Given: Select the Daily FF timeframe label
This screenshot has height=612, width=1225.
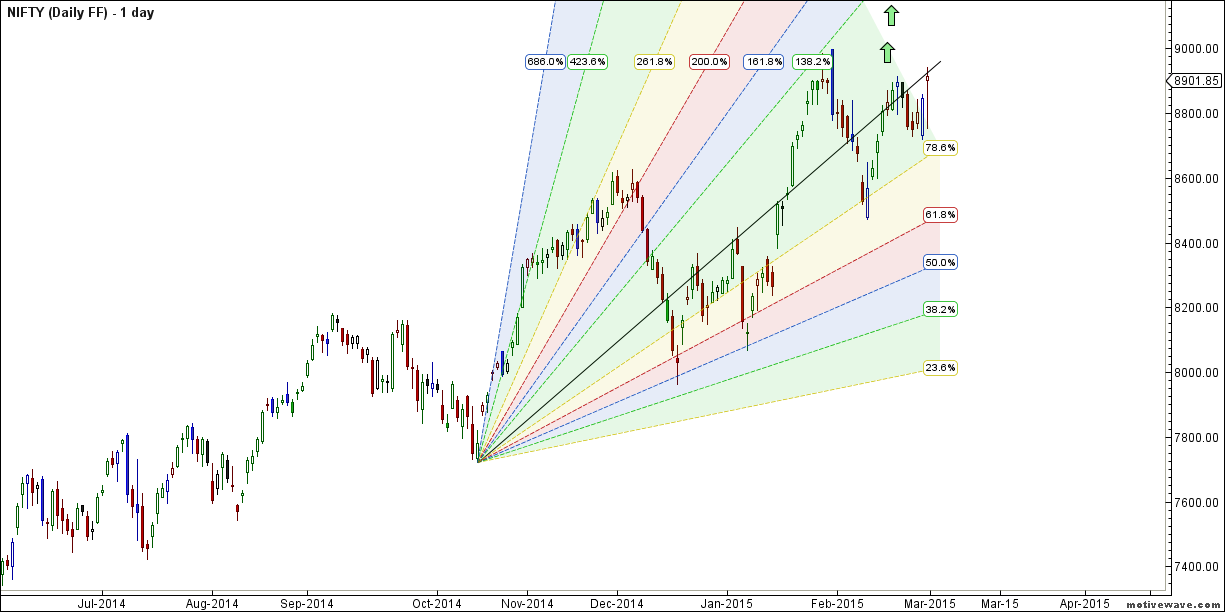Looking at the screenshot, I should (x=75, y=14).
